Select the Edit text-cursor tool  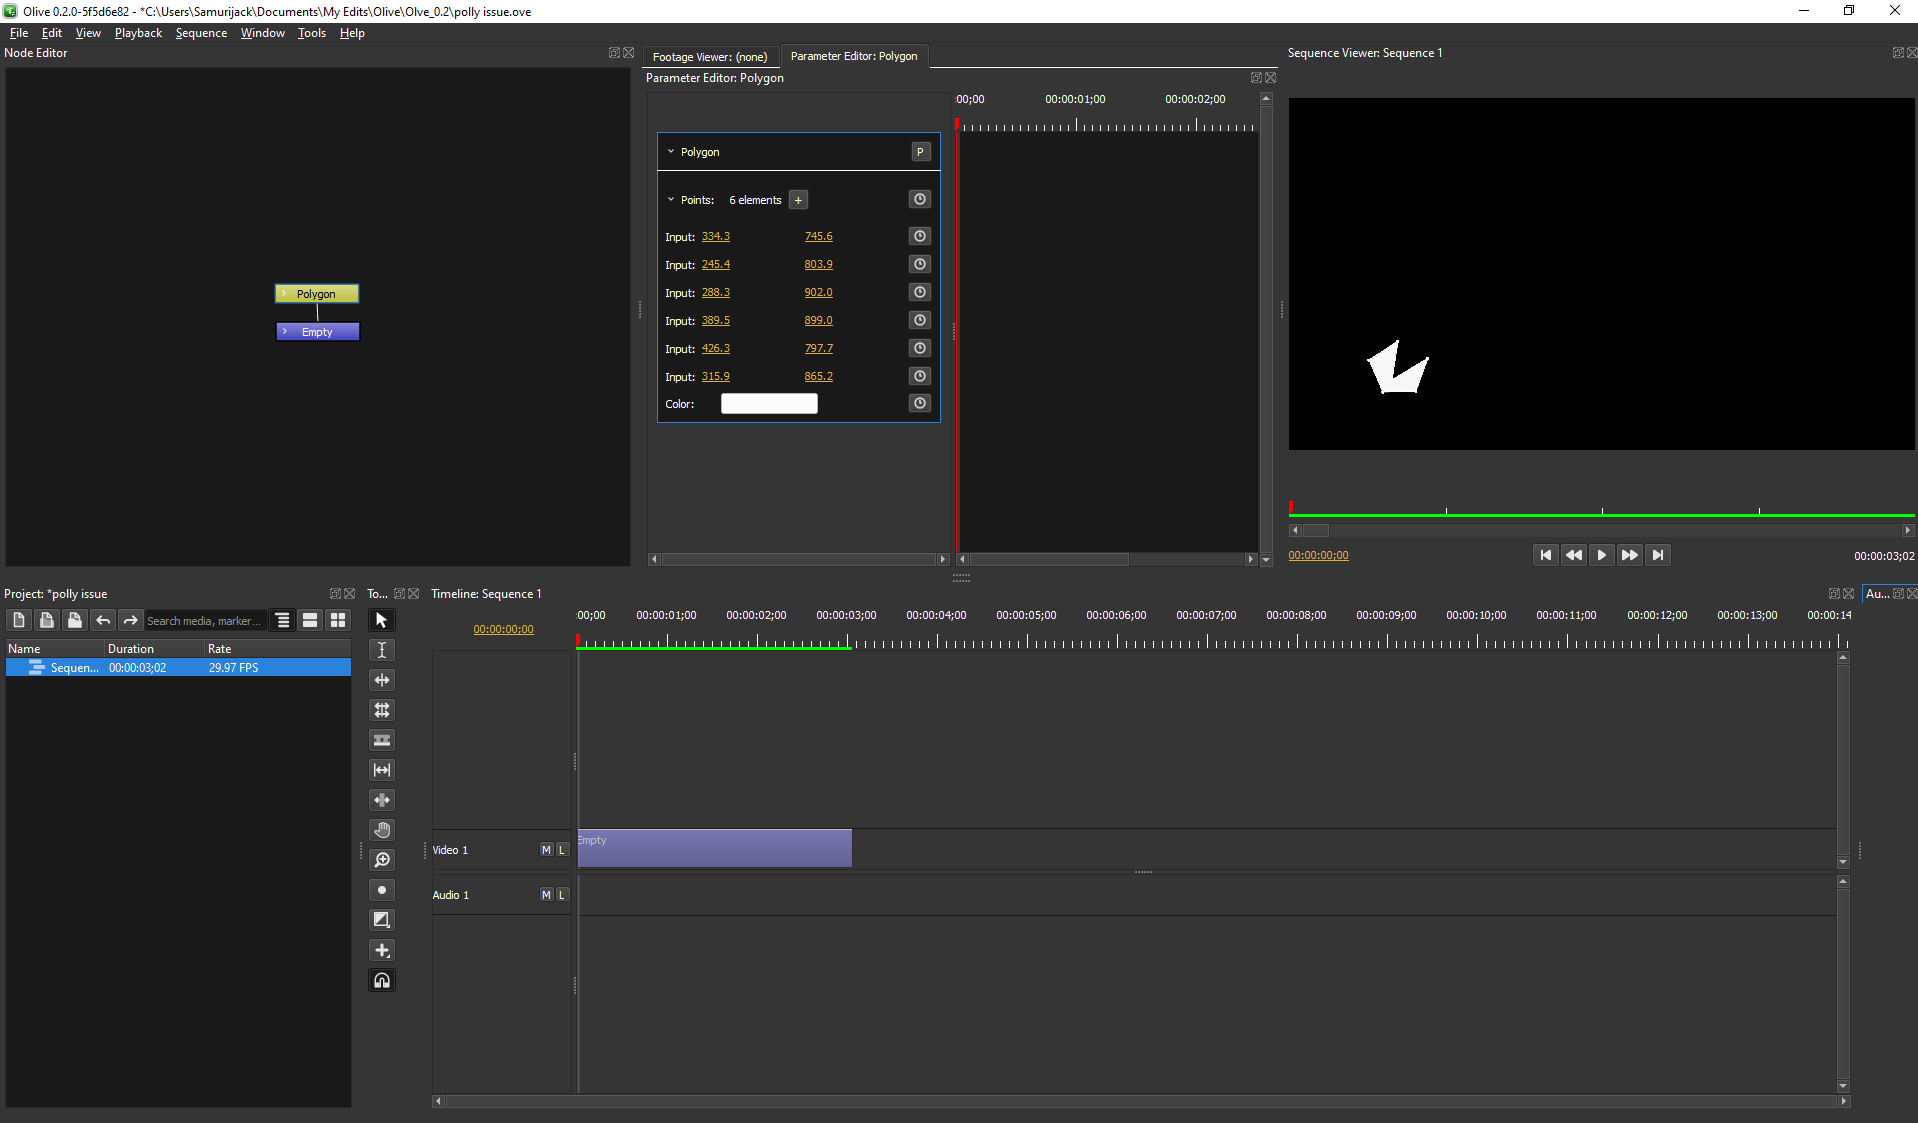point(382,650)
